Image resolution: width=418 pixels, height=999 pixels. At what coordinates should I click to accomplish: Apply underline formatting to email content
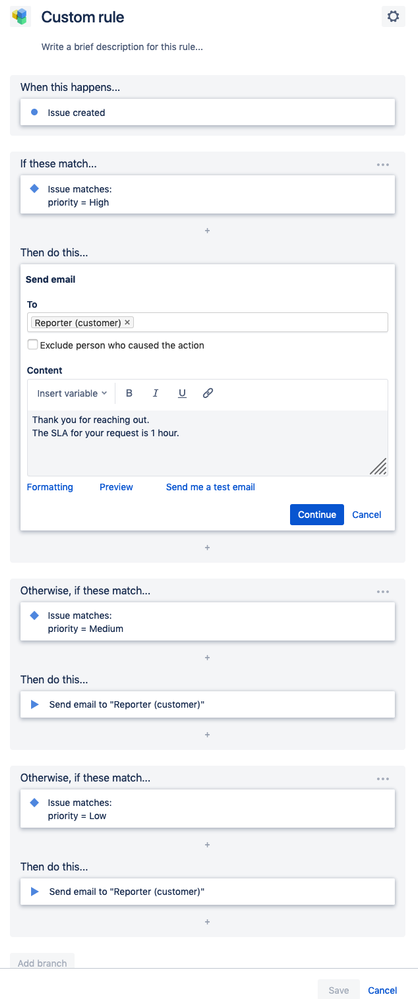182,393
